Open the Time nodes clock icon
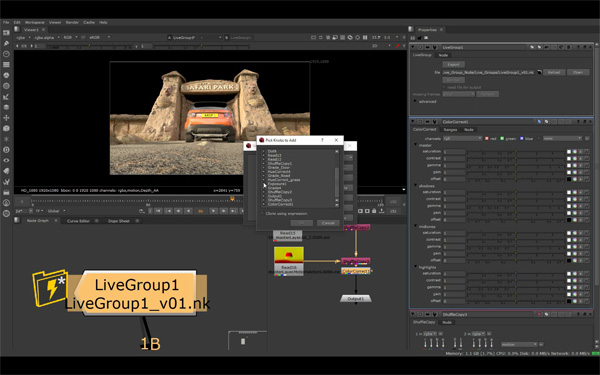The width and height of the screenshot is (600, 375). tap(6, 54)
